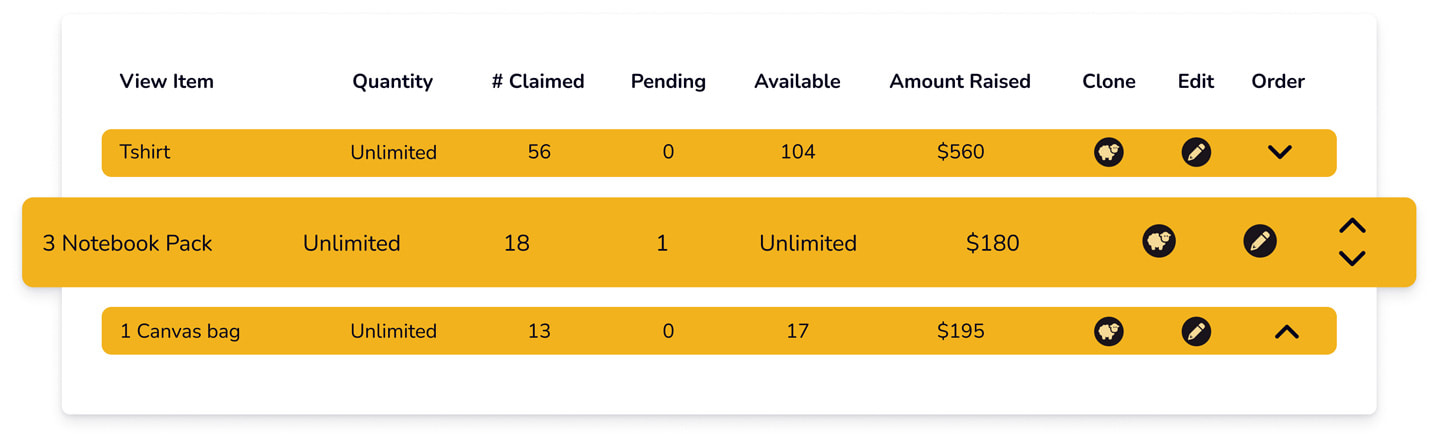Image resolution: width=1438 pixels, height=444 pixels.
Task: Open the 1 Canvas bag item
Action: 180,331
